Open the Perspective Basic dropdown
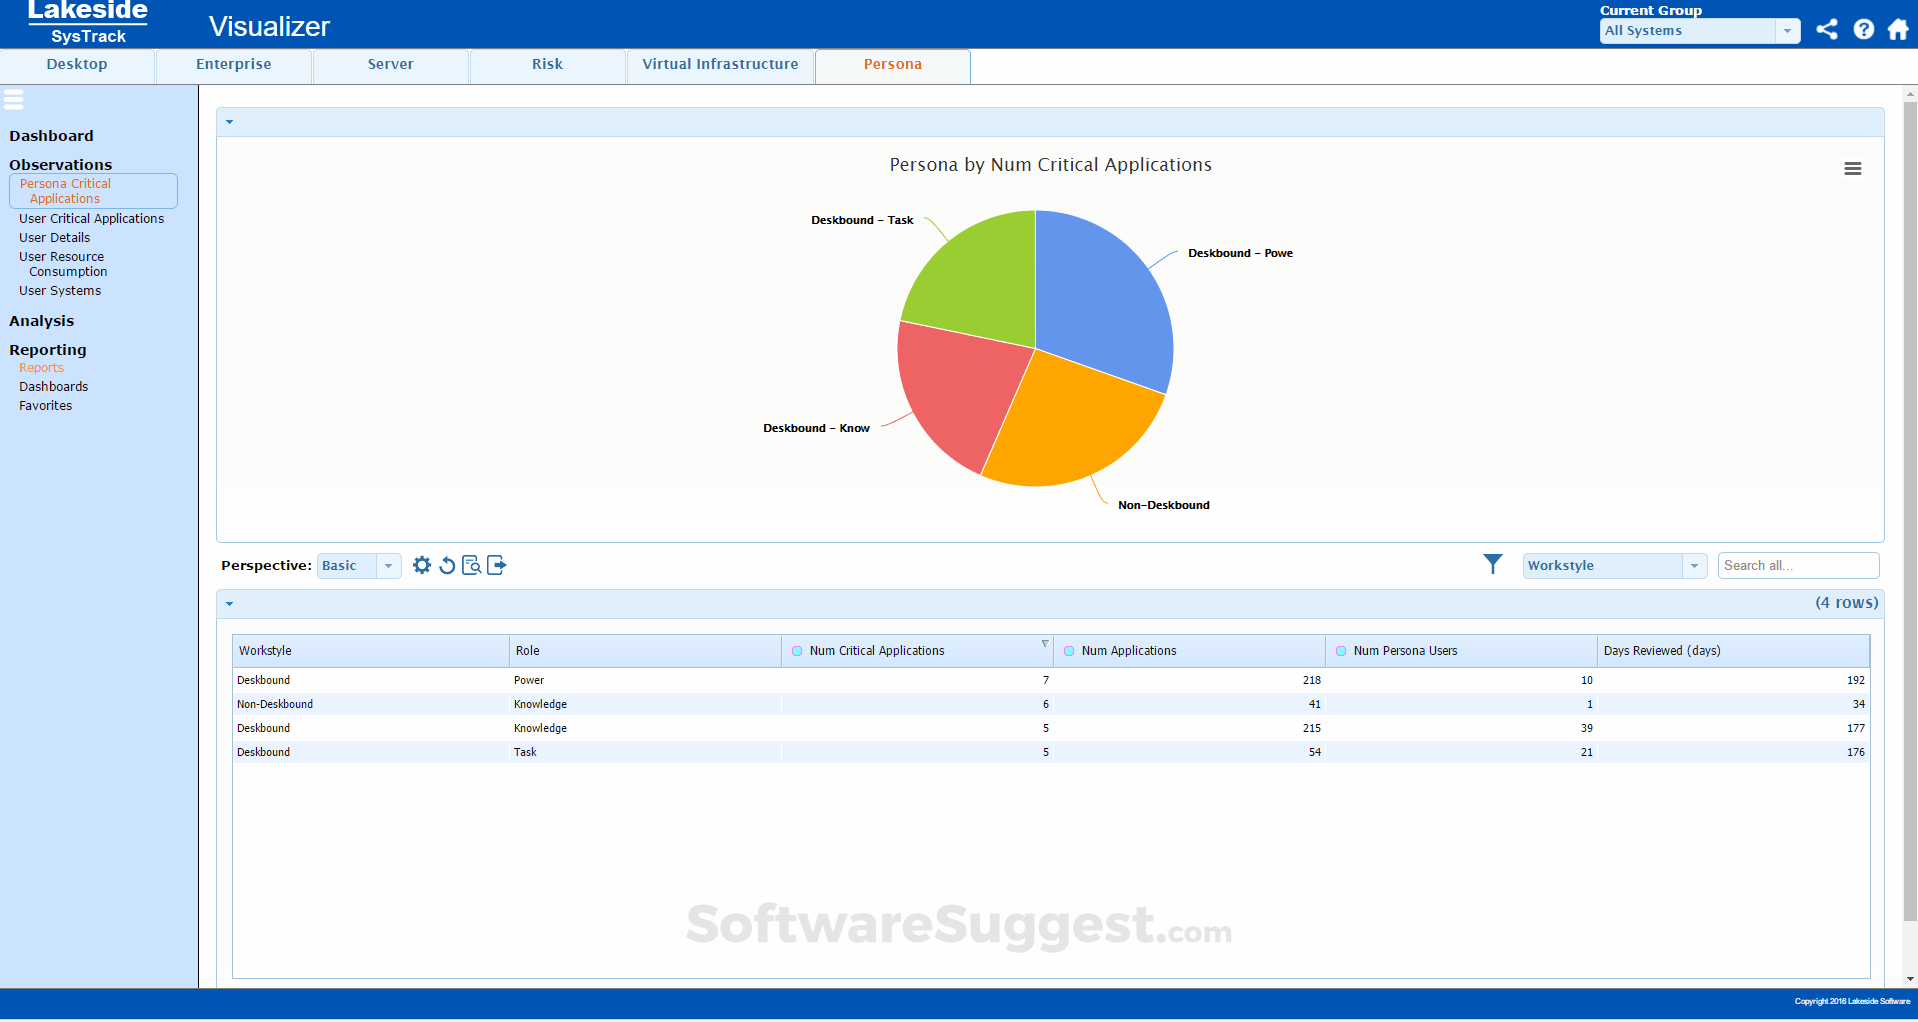The height and width of the screenshot is (1022, 1918). [388, 565]
